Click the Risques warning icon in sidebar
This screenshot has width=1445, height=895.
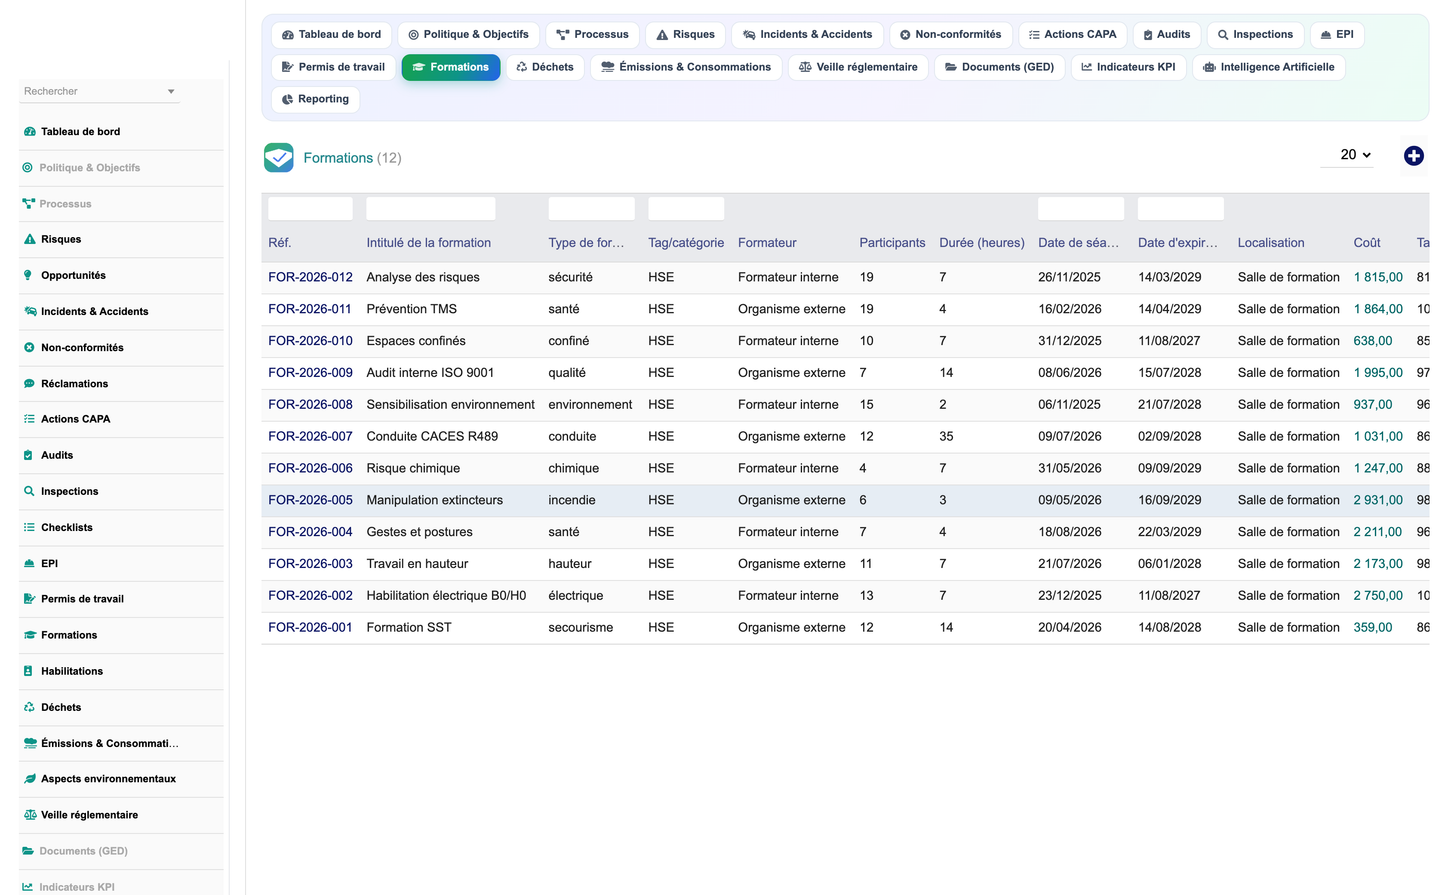29,240
